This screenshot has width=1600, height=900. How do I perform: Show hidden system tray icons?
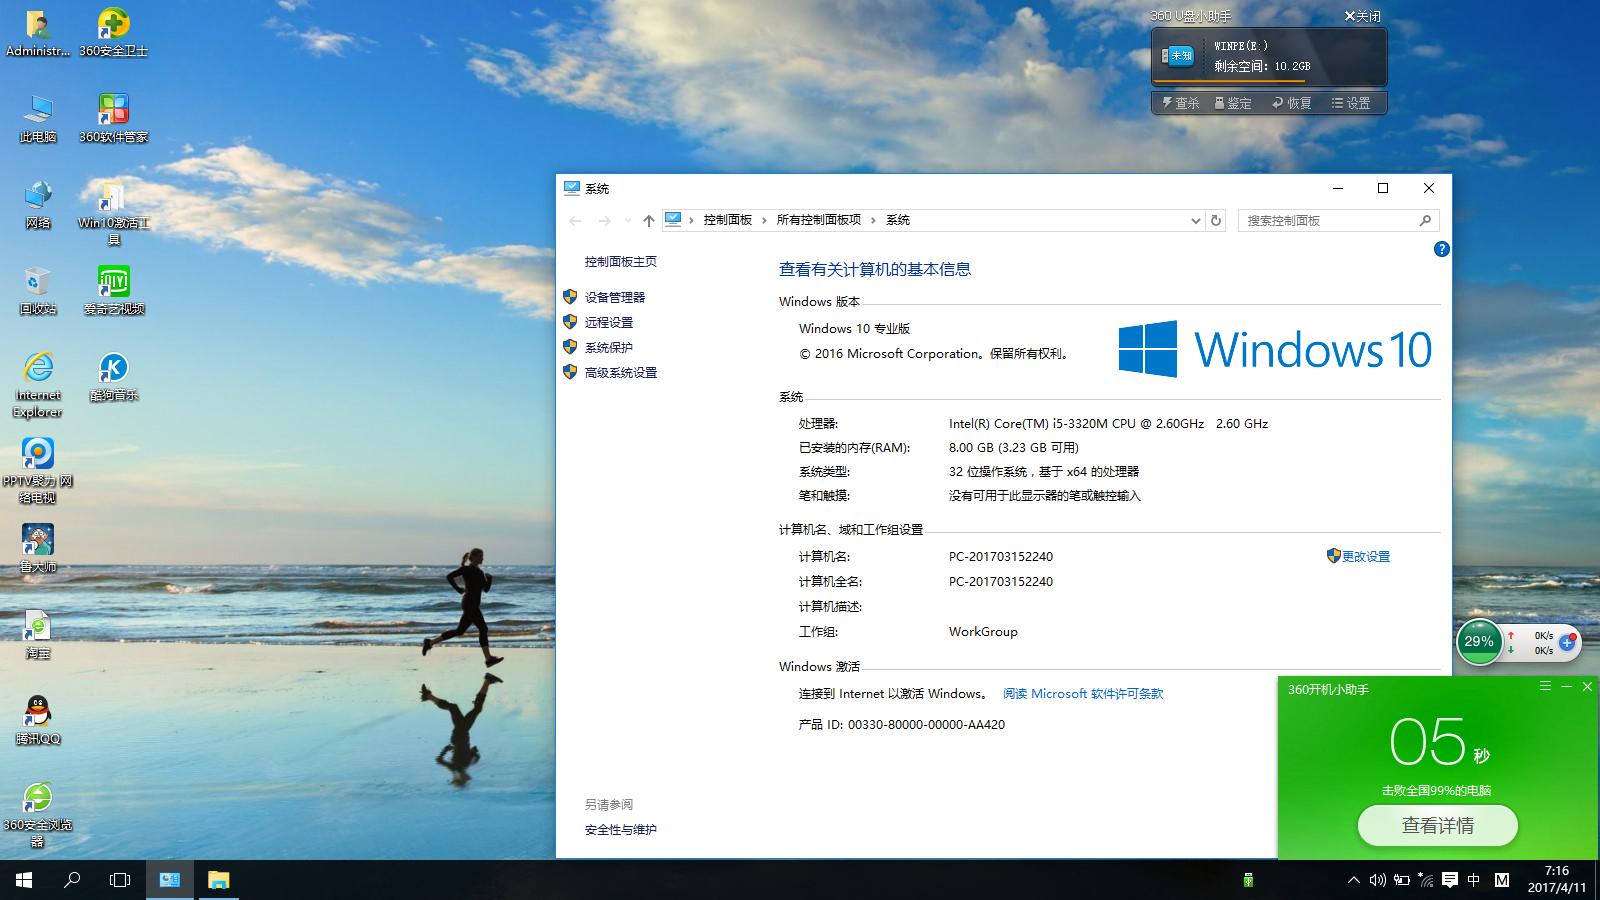coord(1353,880)
